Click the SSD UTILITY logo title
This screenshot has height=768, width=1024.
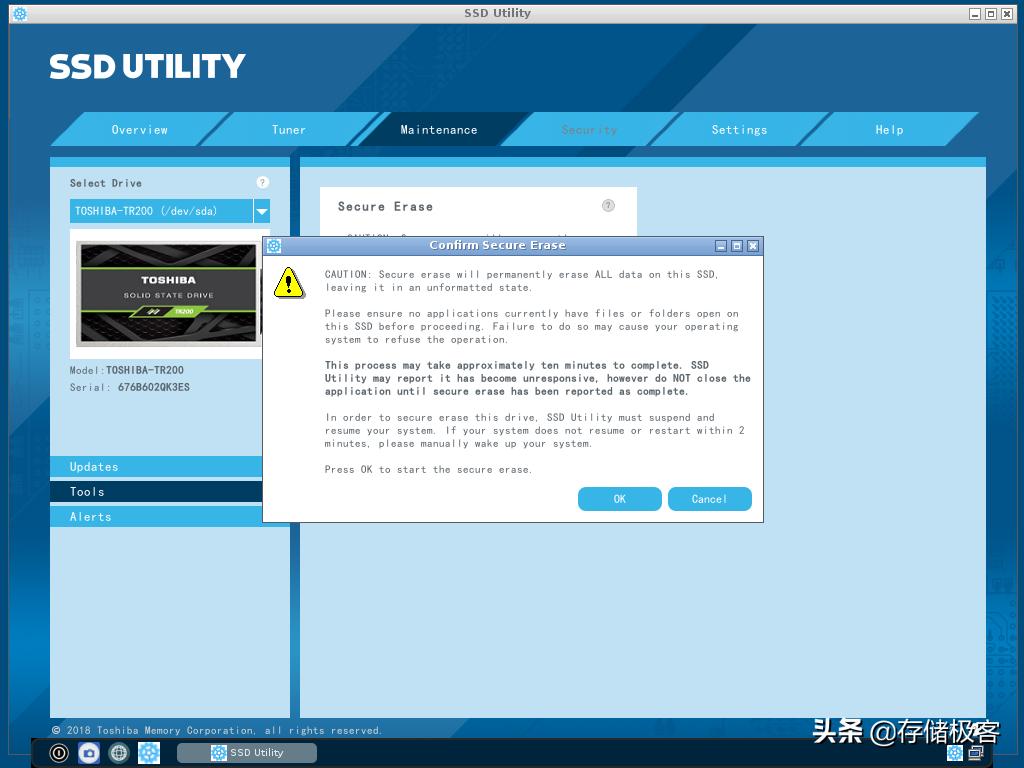pos(147,66)
